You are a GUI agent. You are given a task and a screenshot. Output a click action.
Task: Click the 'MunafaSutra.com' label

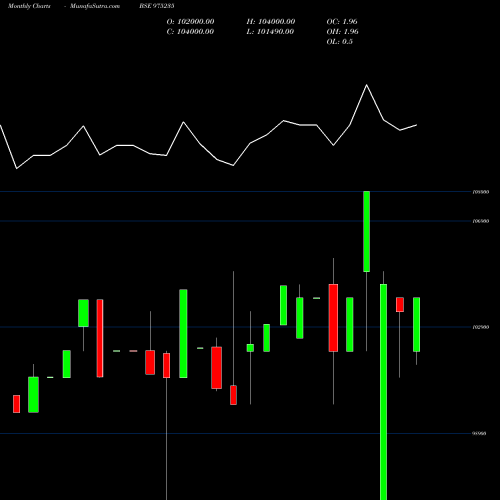coord(95,6)
